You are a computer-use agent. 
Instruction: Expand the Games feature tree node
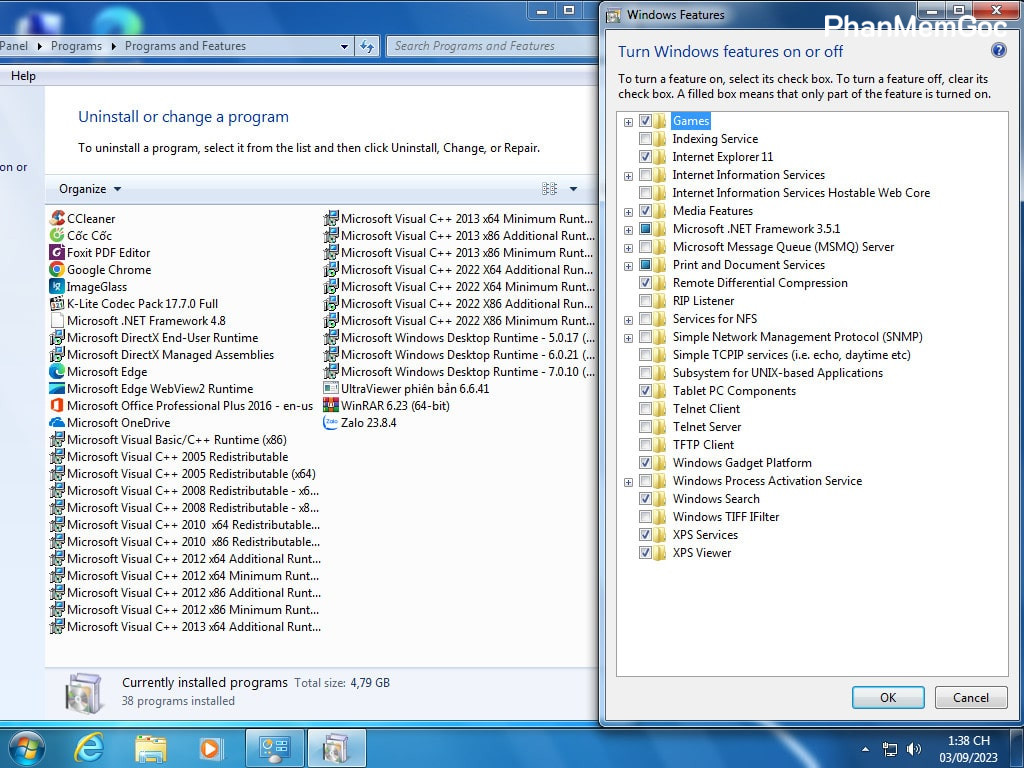pos(628,122)
